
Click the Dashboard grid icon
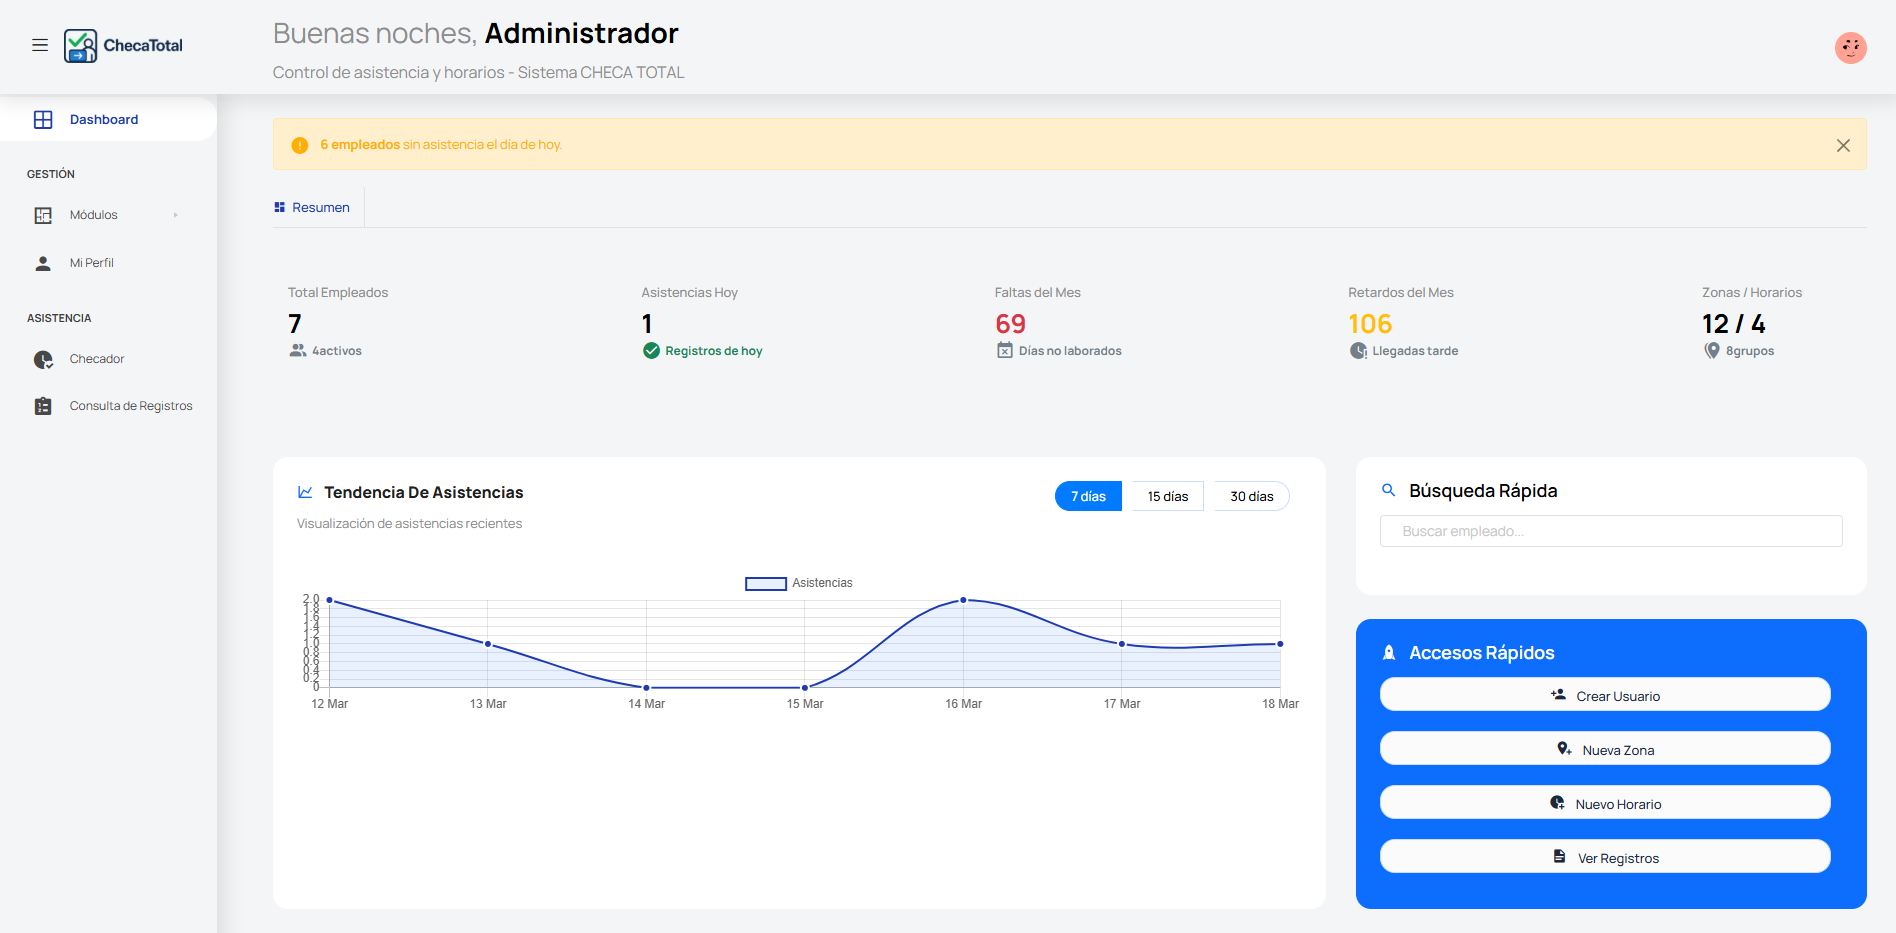43,120
